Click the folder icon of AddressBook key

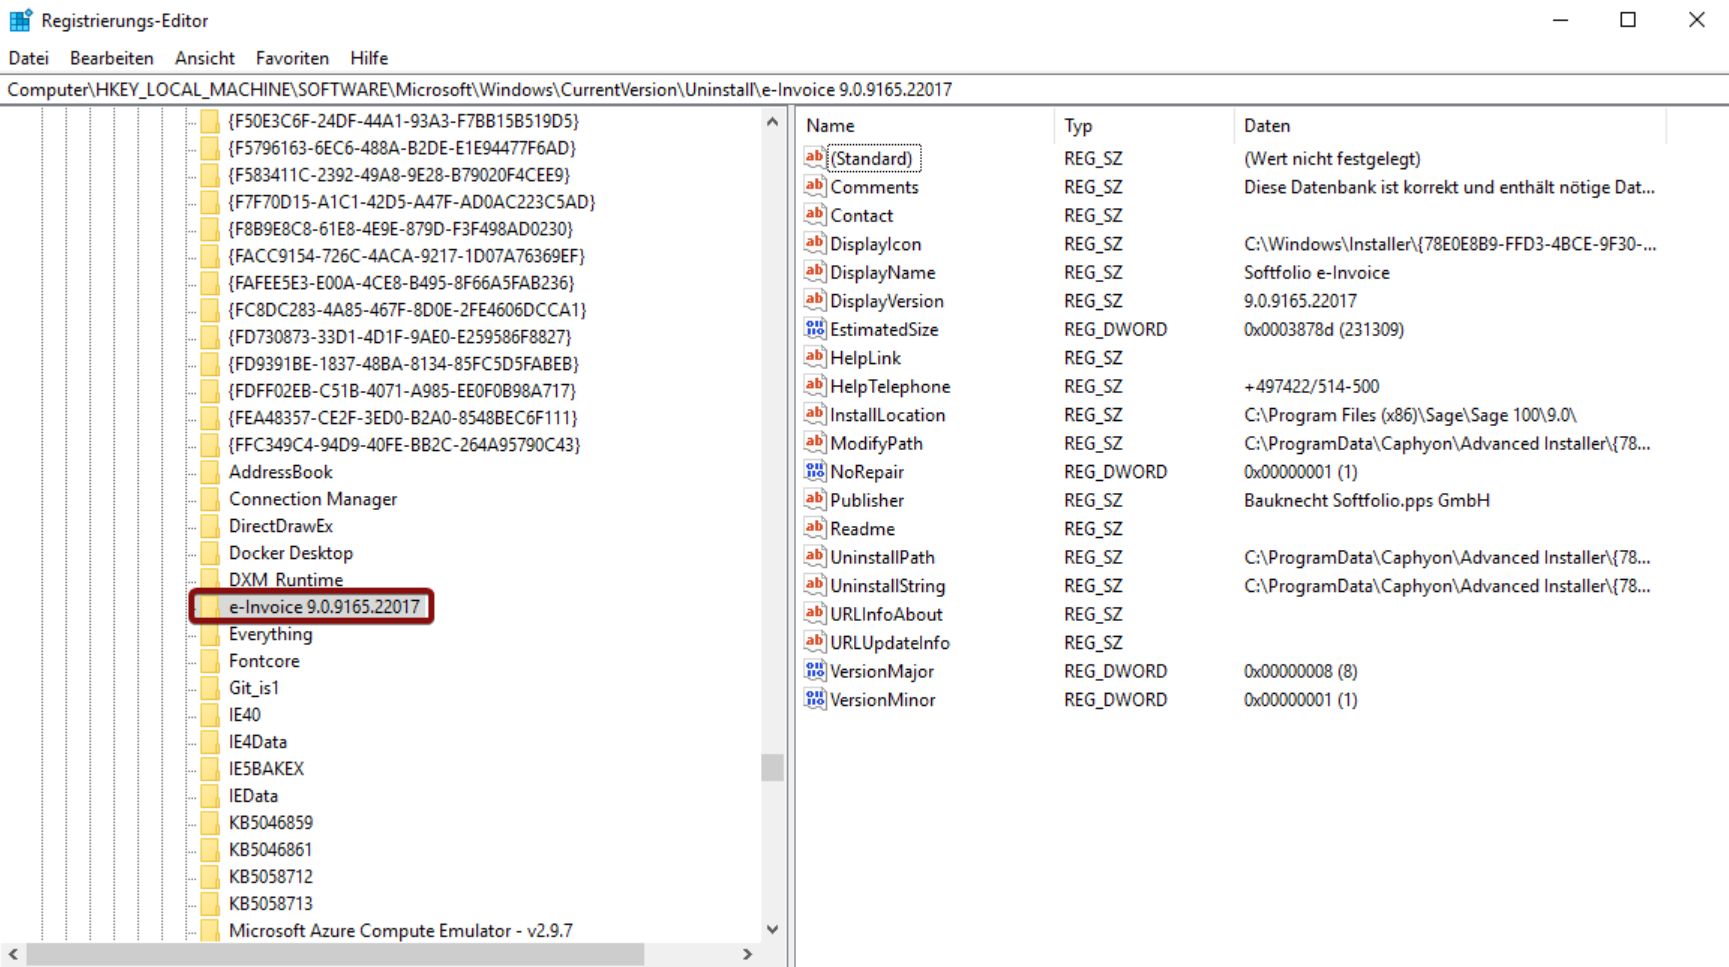[x=210, y=472]
